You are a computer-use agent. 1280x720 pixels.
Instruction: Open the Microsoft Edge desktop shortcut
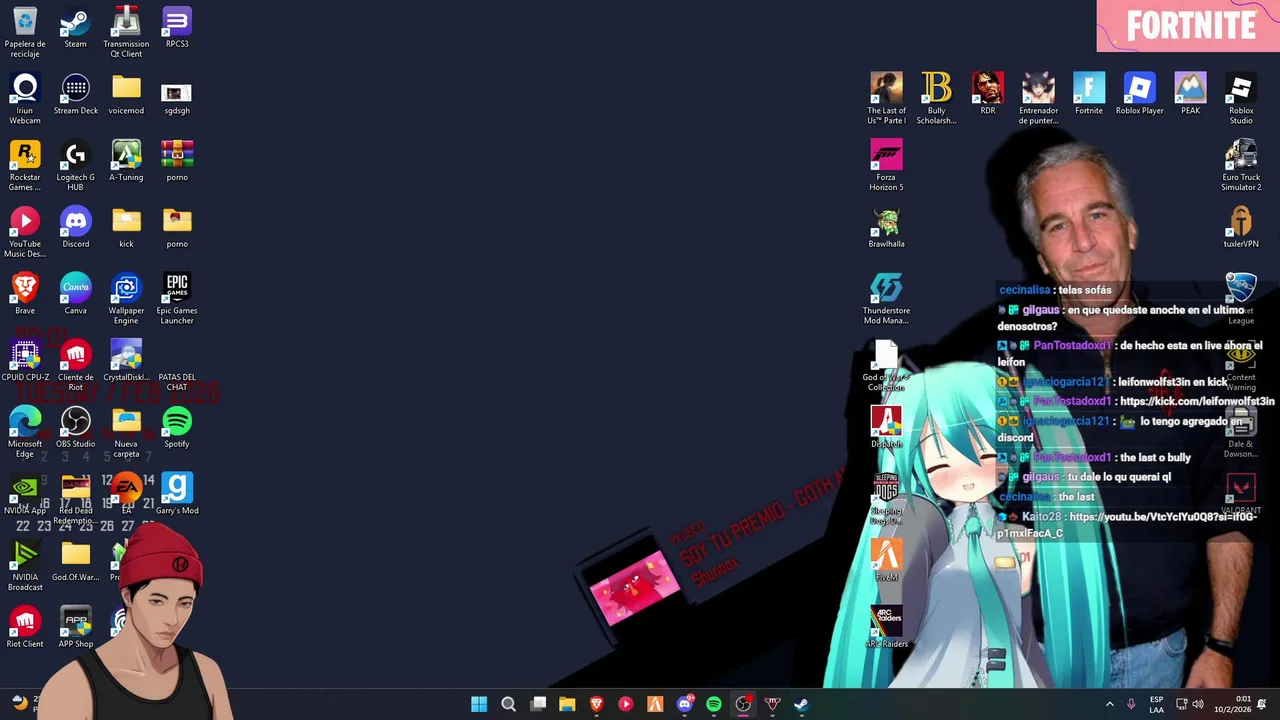tap(25, 433)
